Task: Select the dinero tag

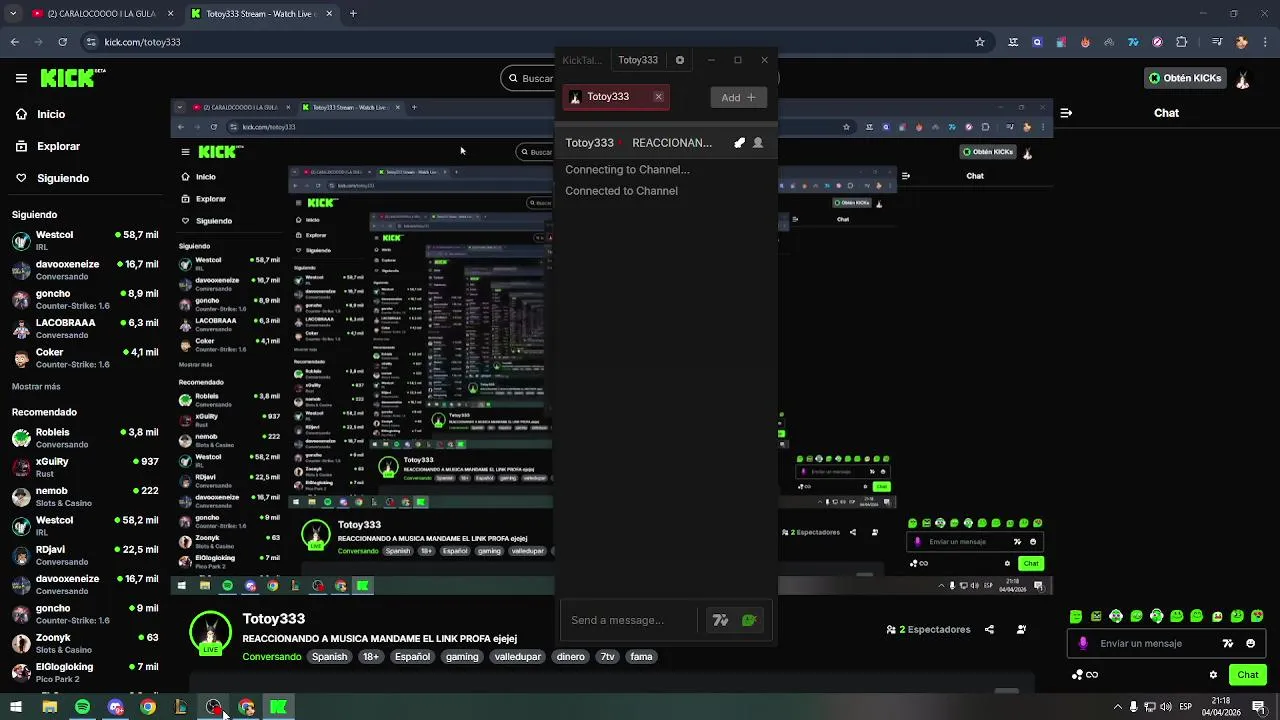Action: point(571,657)
